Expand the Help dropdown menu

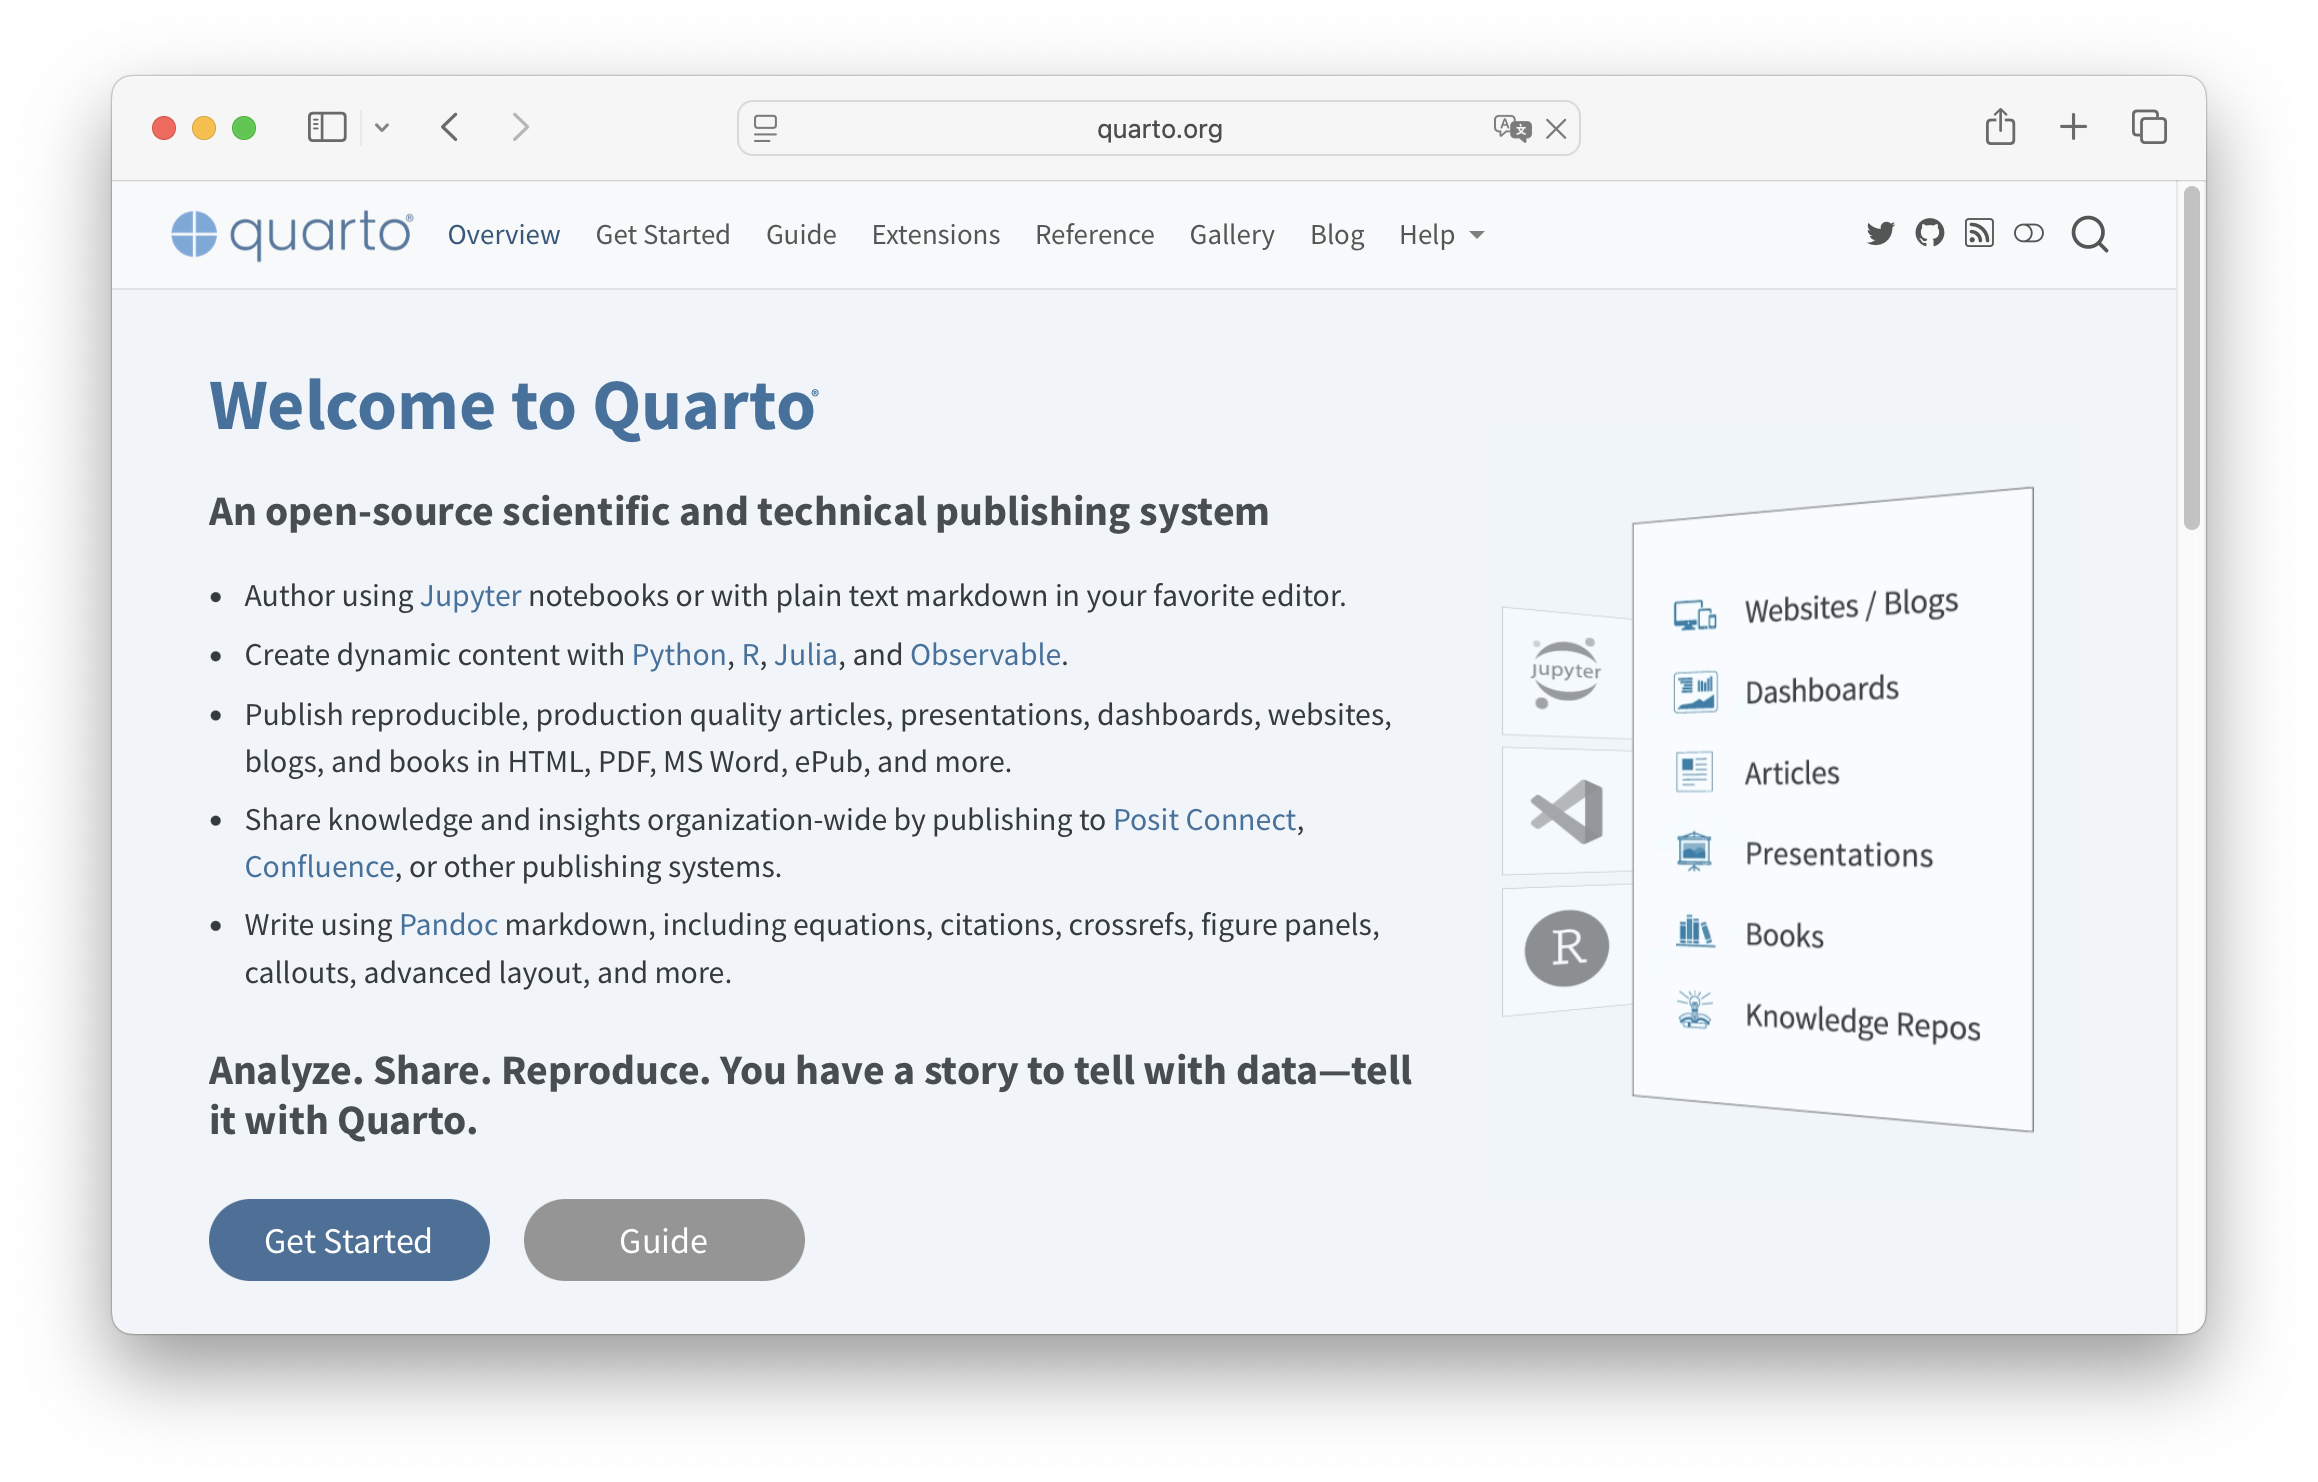tap(1441, 235)
